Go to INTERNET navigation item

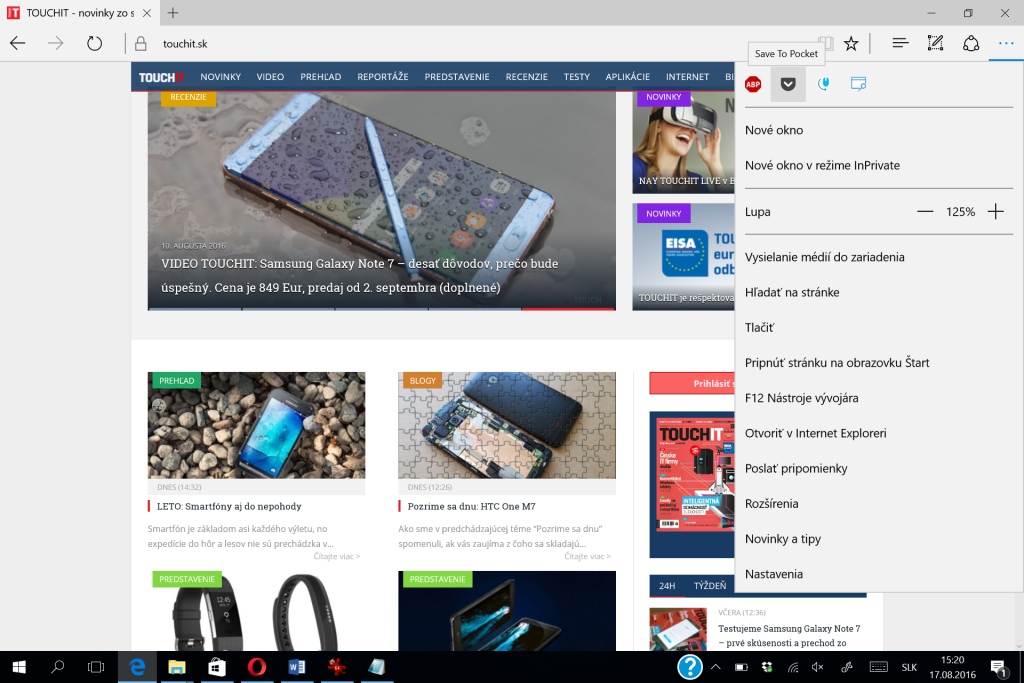click(688, 76)
